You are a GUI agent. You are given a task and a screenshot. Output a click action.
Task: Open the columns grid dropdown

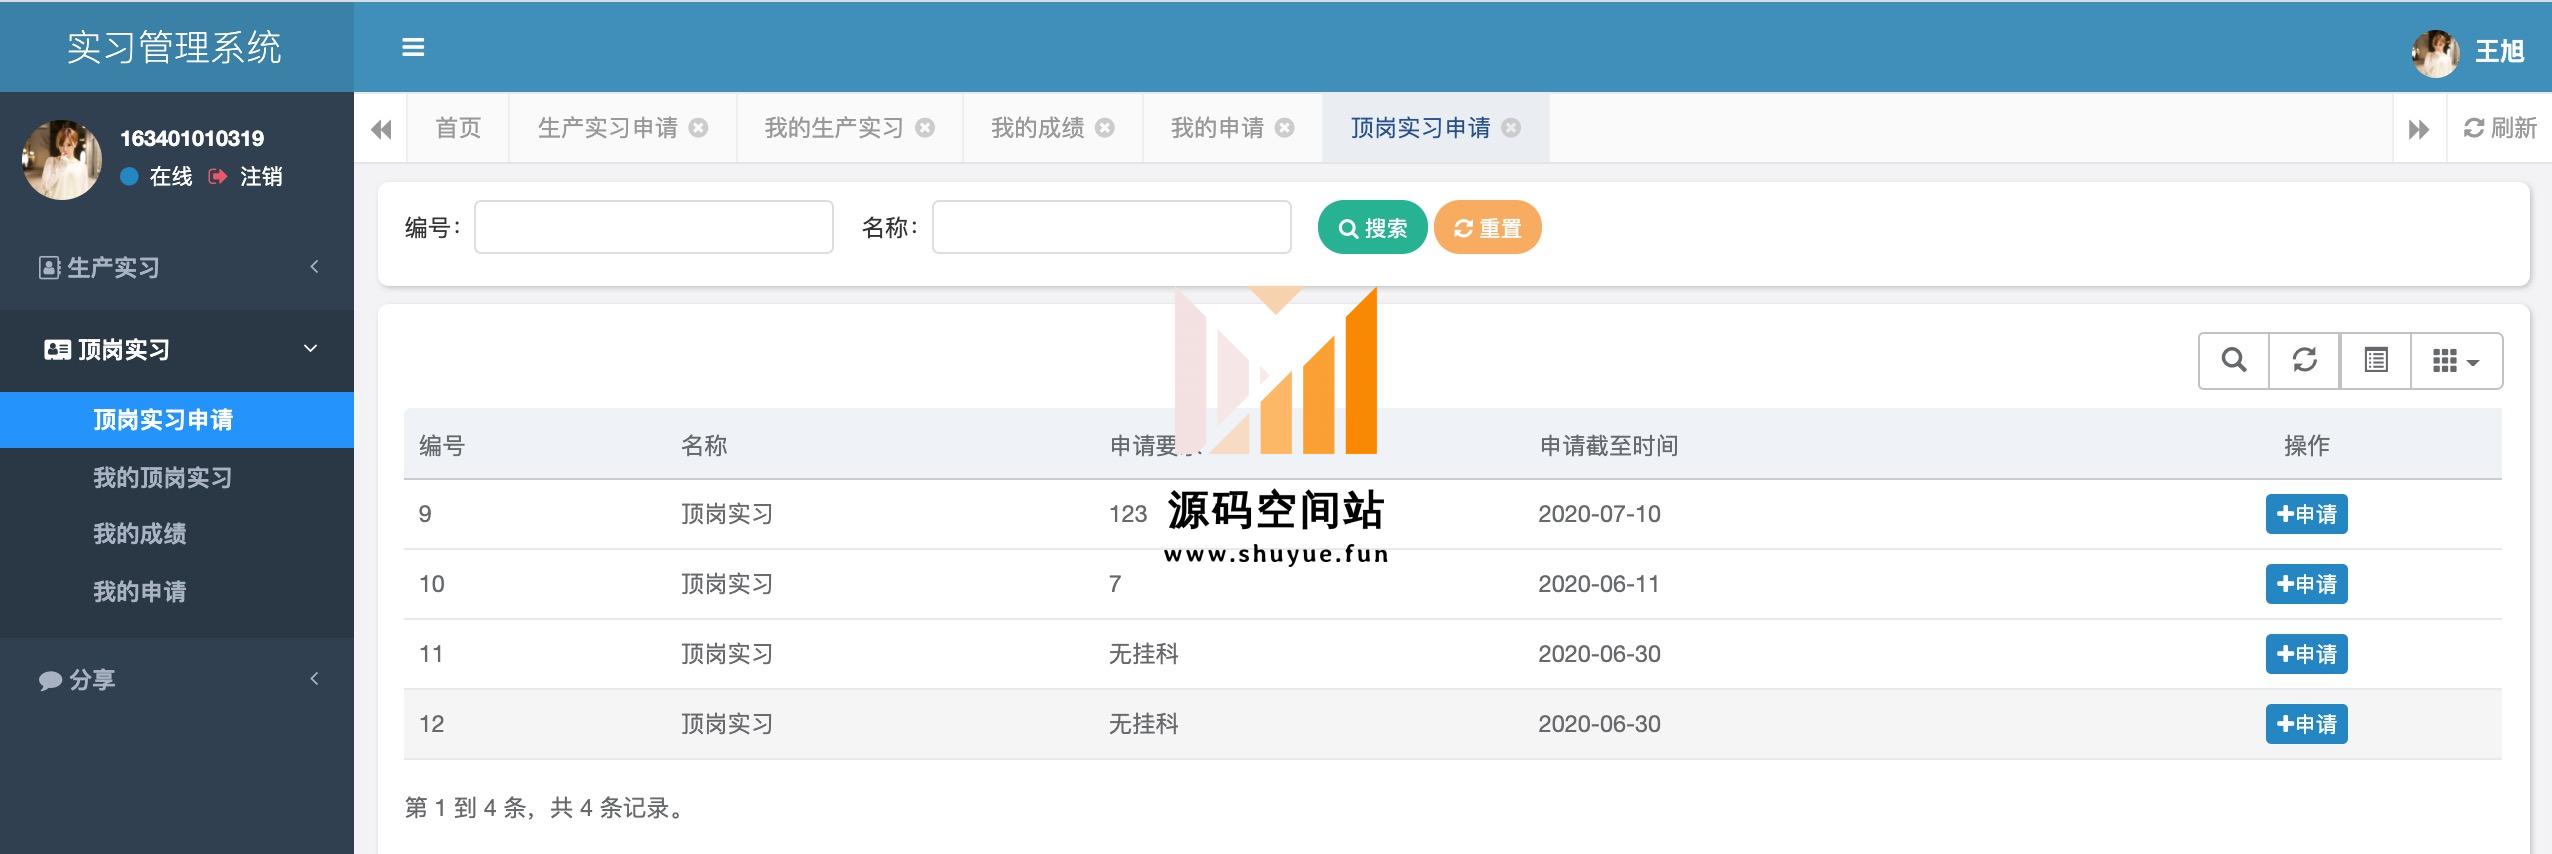(x=2456, y=360)
